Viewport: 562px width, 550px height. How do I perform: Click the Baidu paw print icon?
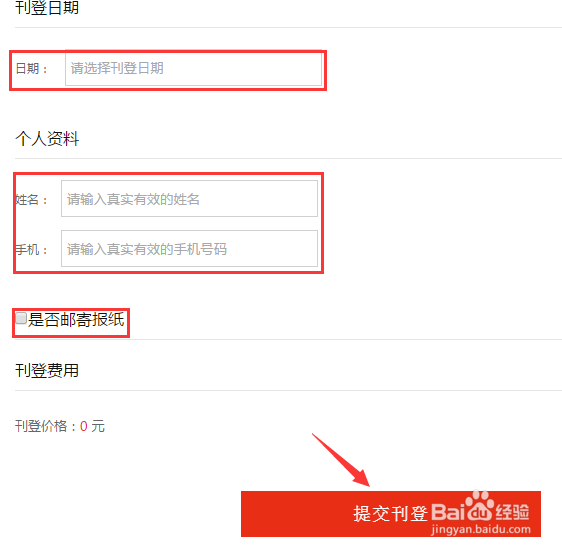click(x=480, y=506)
